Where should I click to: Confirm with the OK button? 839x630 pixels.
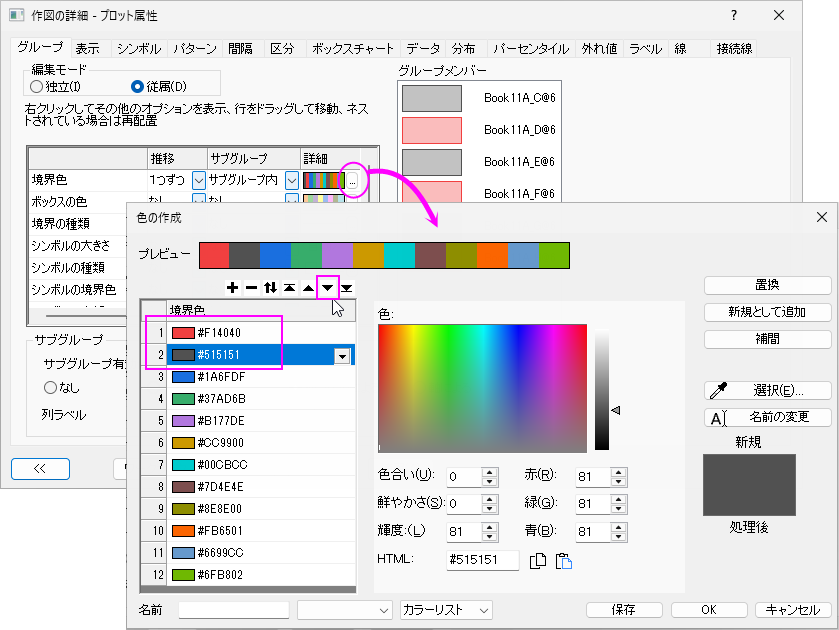709,610
